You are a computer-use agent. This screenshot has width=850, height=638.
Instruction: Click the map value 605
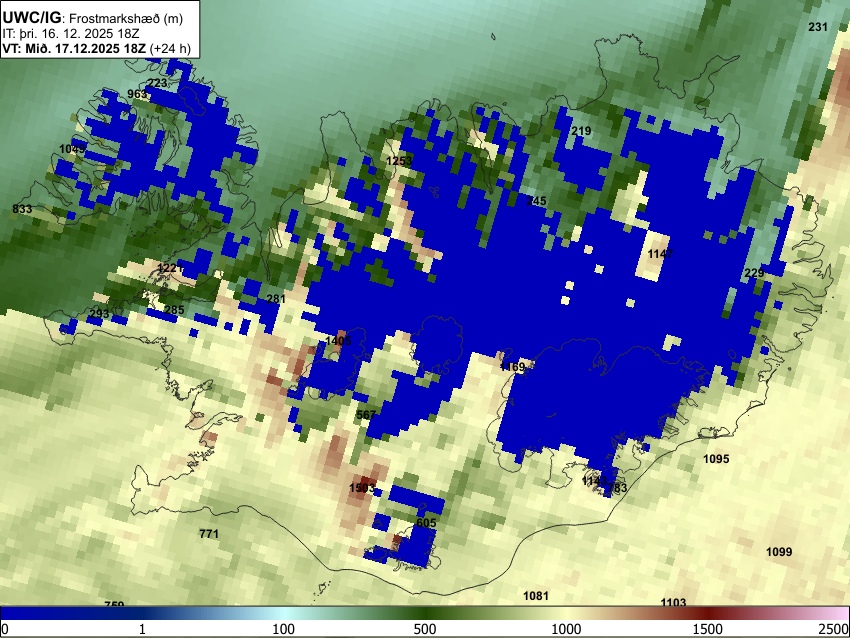(426, 523)
